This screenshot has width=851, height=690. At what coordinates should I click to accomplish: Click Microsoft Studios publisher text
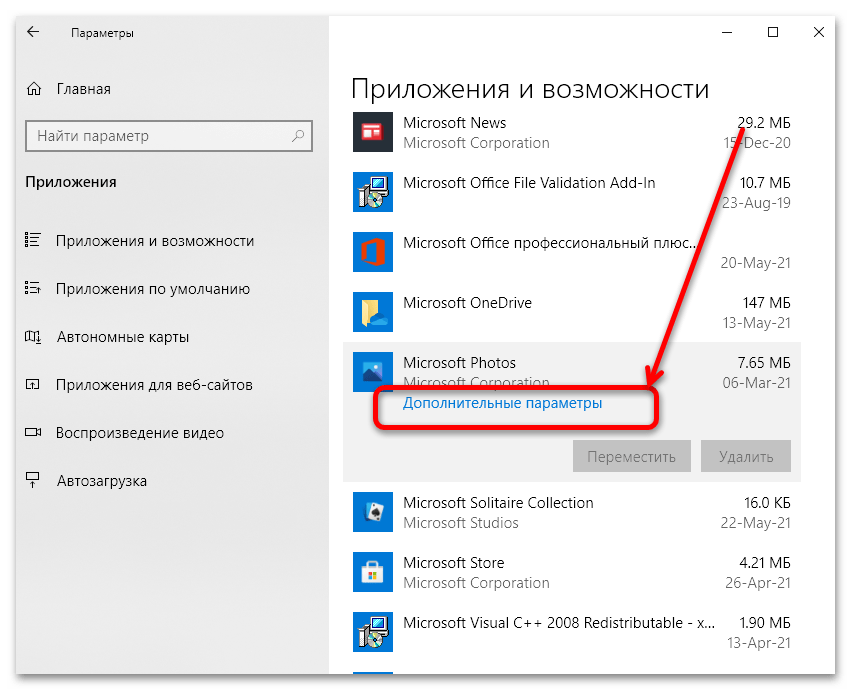point(461,523)
